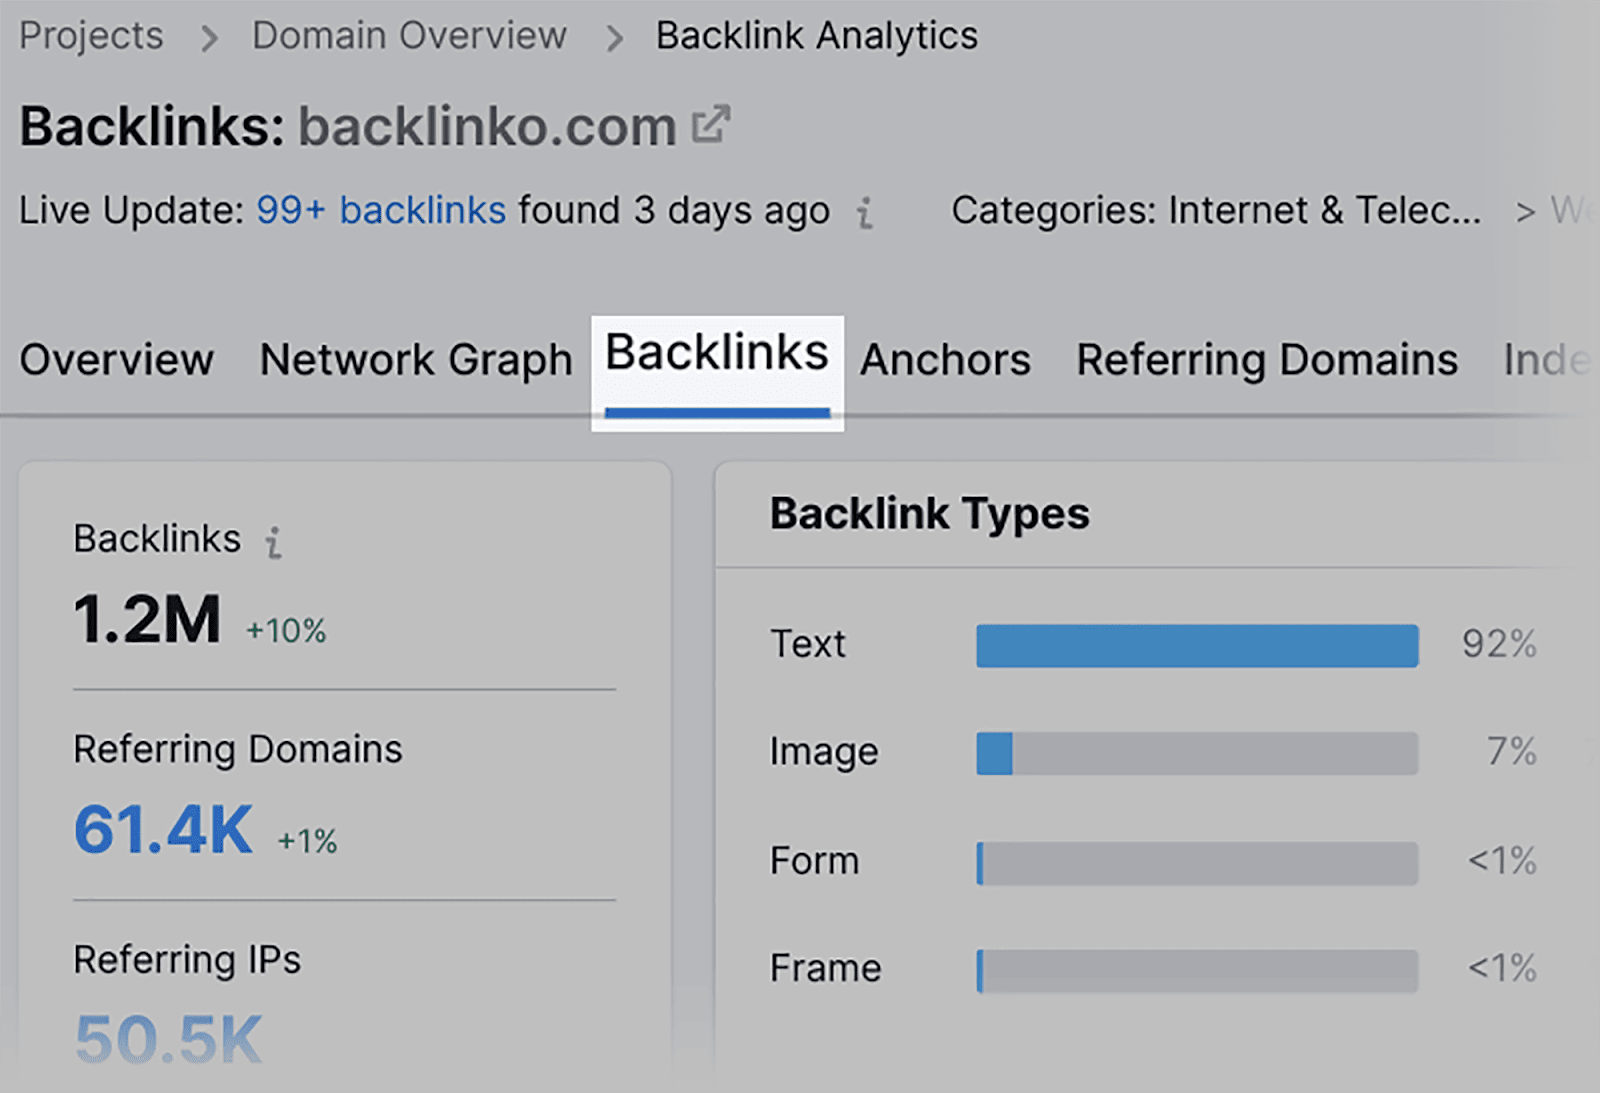Switch to the Overview tab
Viewport: 1600px width, 1093px height.
point(117,360)
